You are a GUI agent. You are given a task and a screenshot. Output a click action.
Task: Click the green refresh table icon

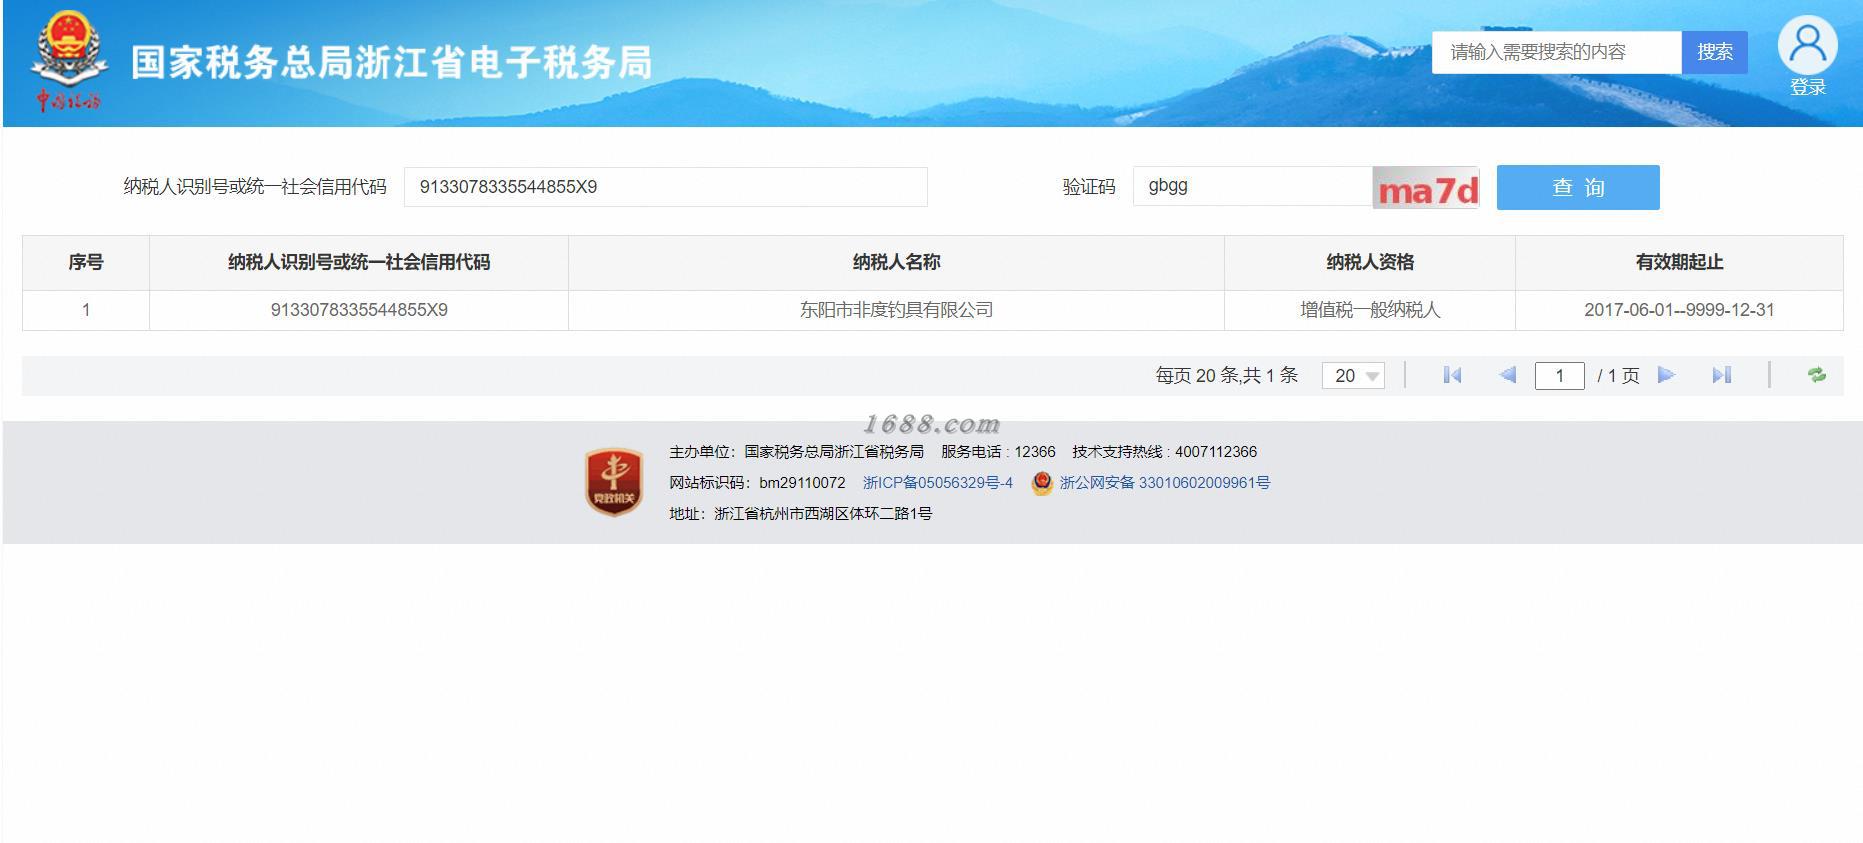pos(1817,375)
